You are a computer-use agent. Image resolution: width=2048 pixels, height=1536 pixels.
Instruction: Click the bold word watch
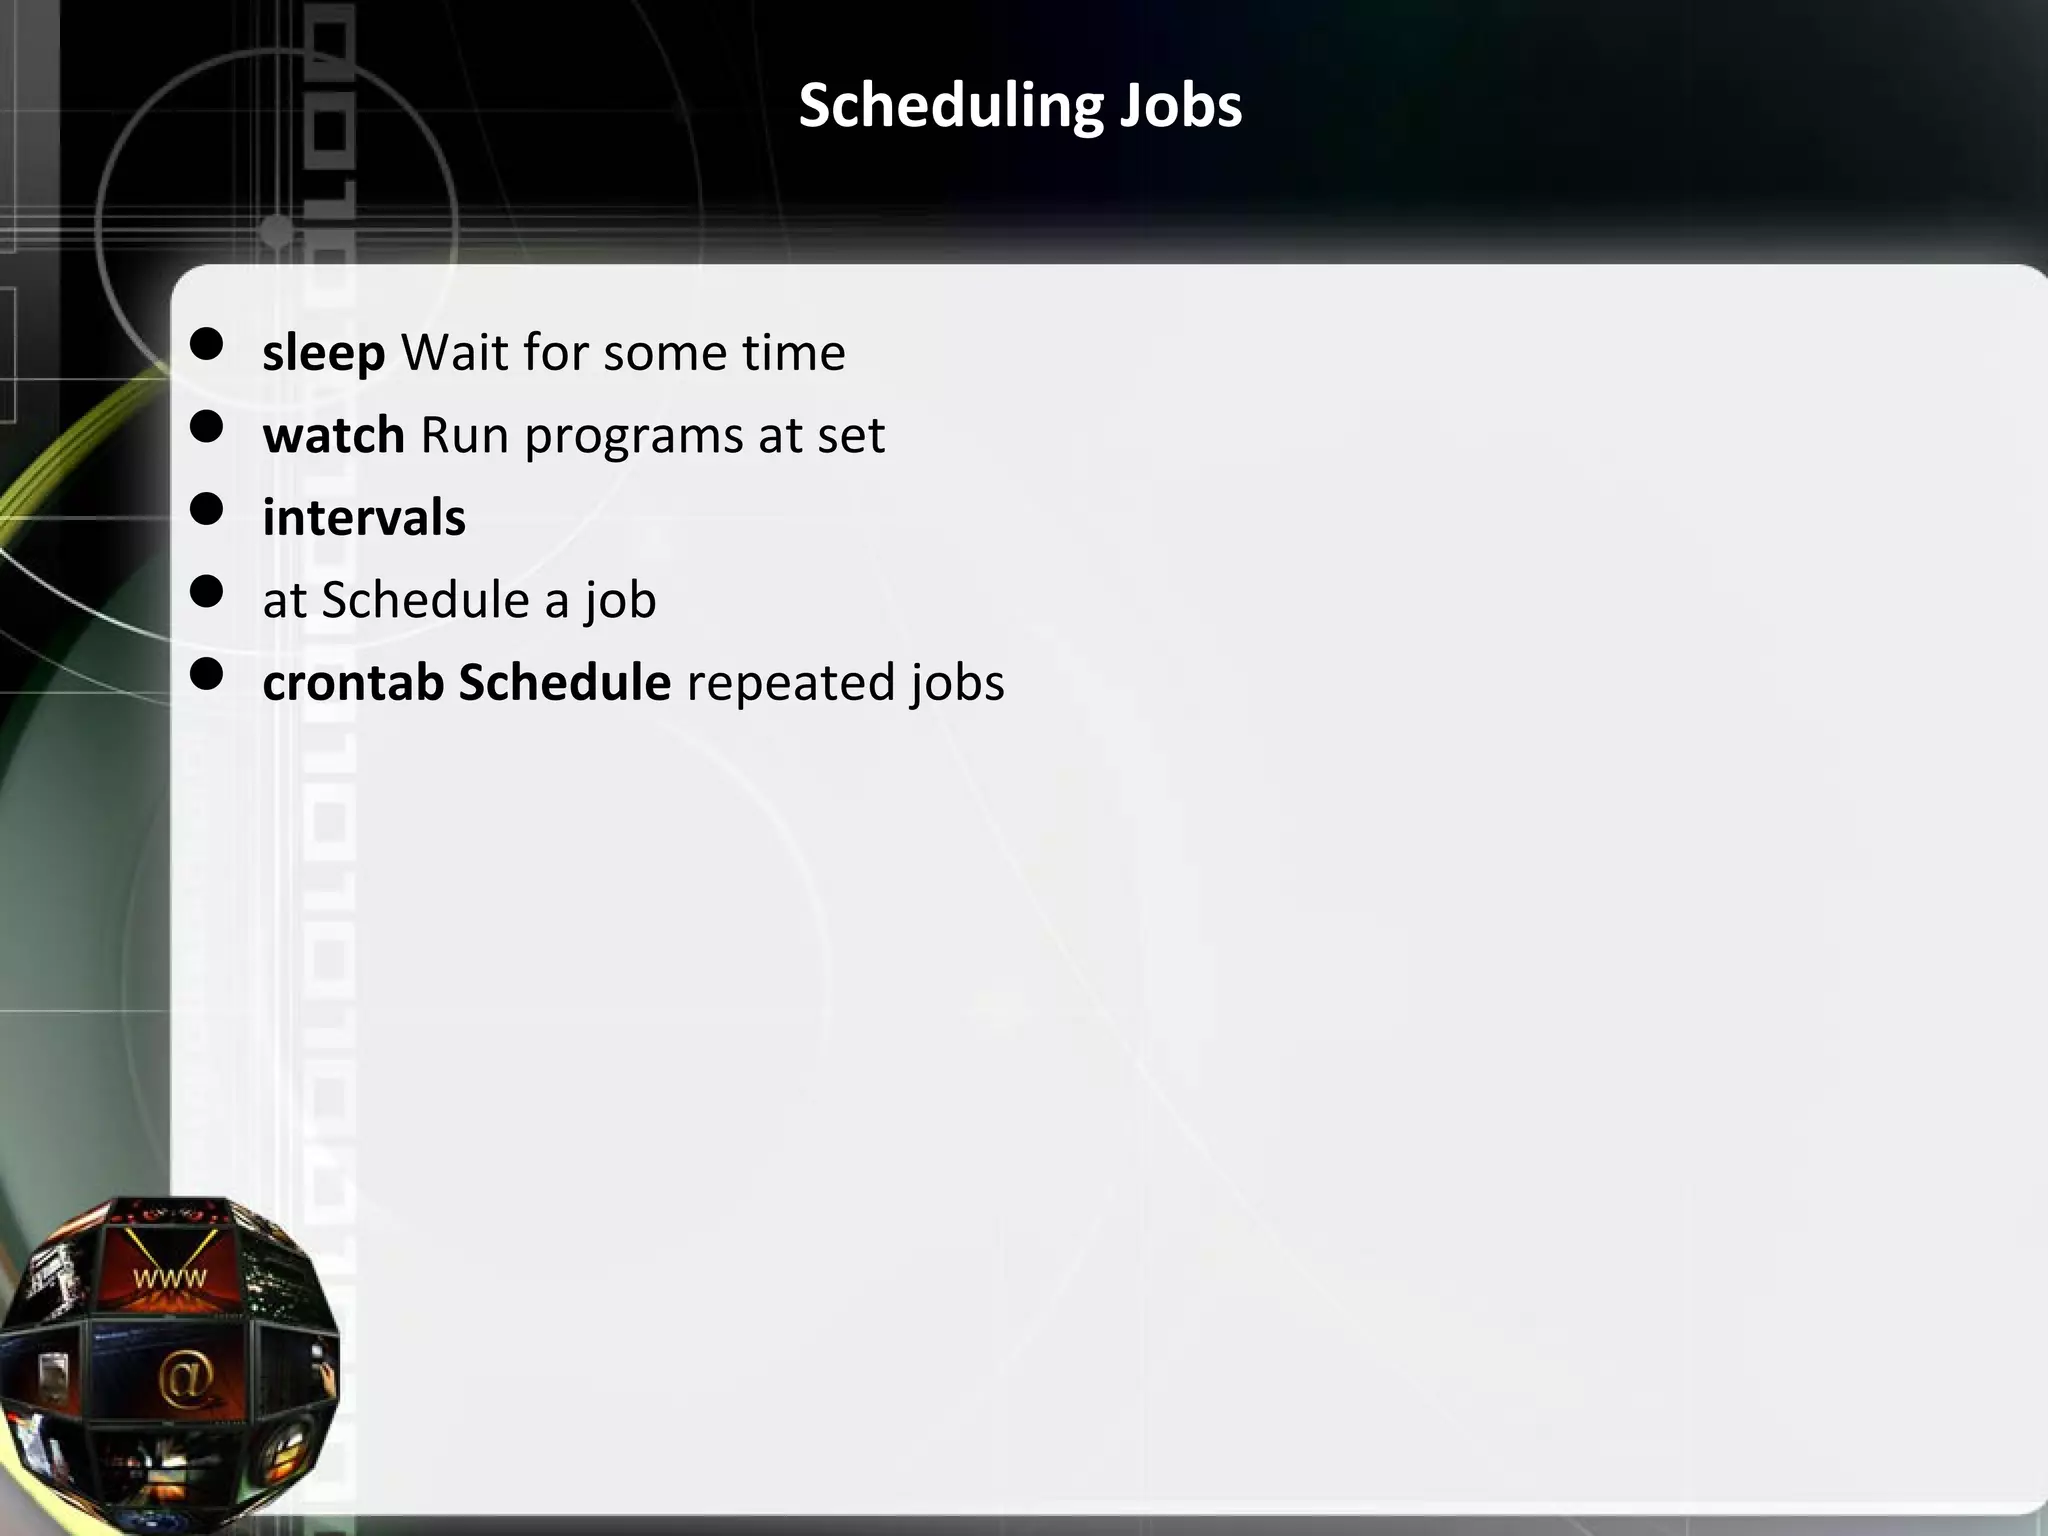tap(334, 435)
